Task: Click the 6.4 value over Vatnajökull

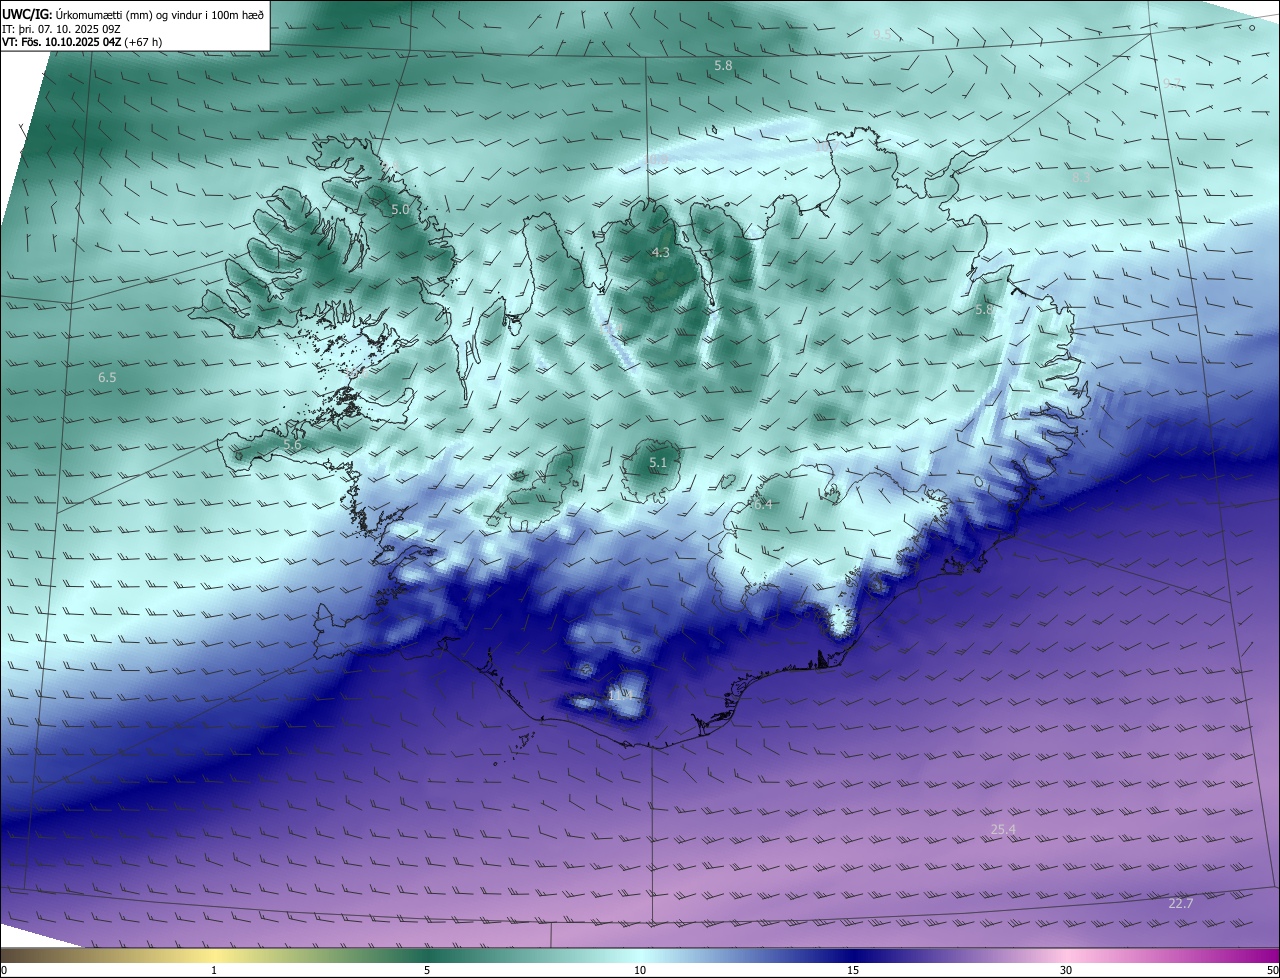Action: pyautogui.click(x=763, y=505)
